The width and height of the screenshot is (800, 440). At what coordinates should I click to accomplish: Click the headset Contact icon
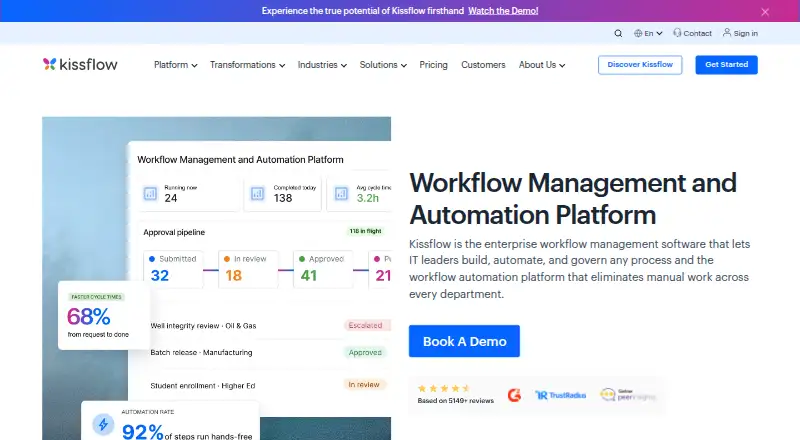pos(677,33)
